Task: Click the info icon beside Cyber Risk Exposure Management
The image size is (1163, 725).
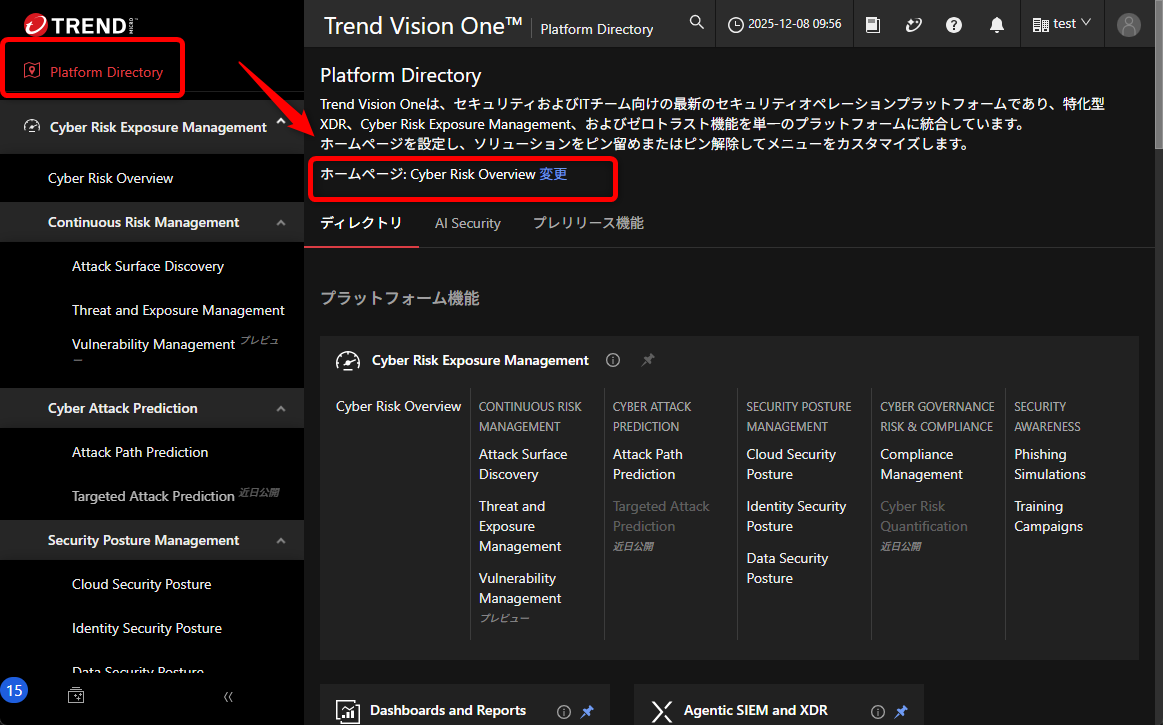Action: click(613, 360)
